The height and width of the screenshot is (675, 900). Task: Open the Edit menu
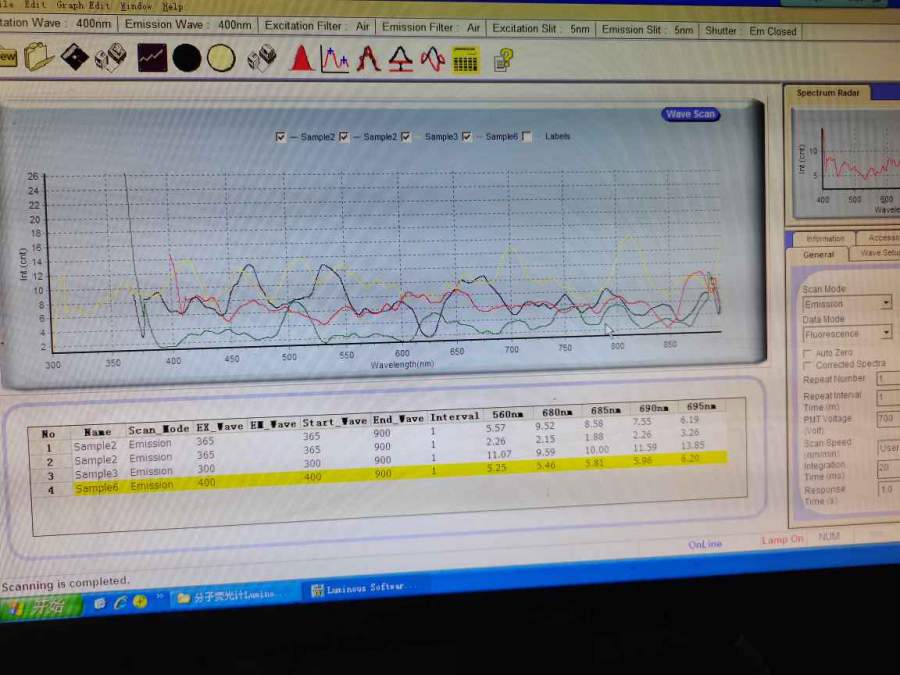point(34,5)
